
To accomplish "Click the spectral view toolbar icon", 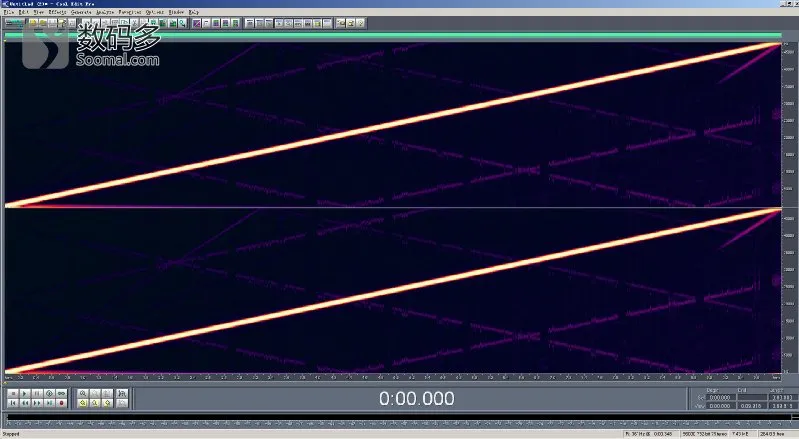I will (196, 23).
